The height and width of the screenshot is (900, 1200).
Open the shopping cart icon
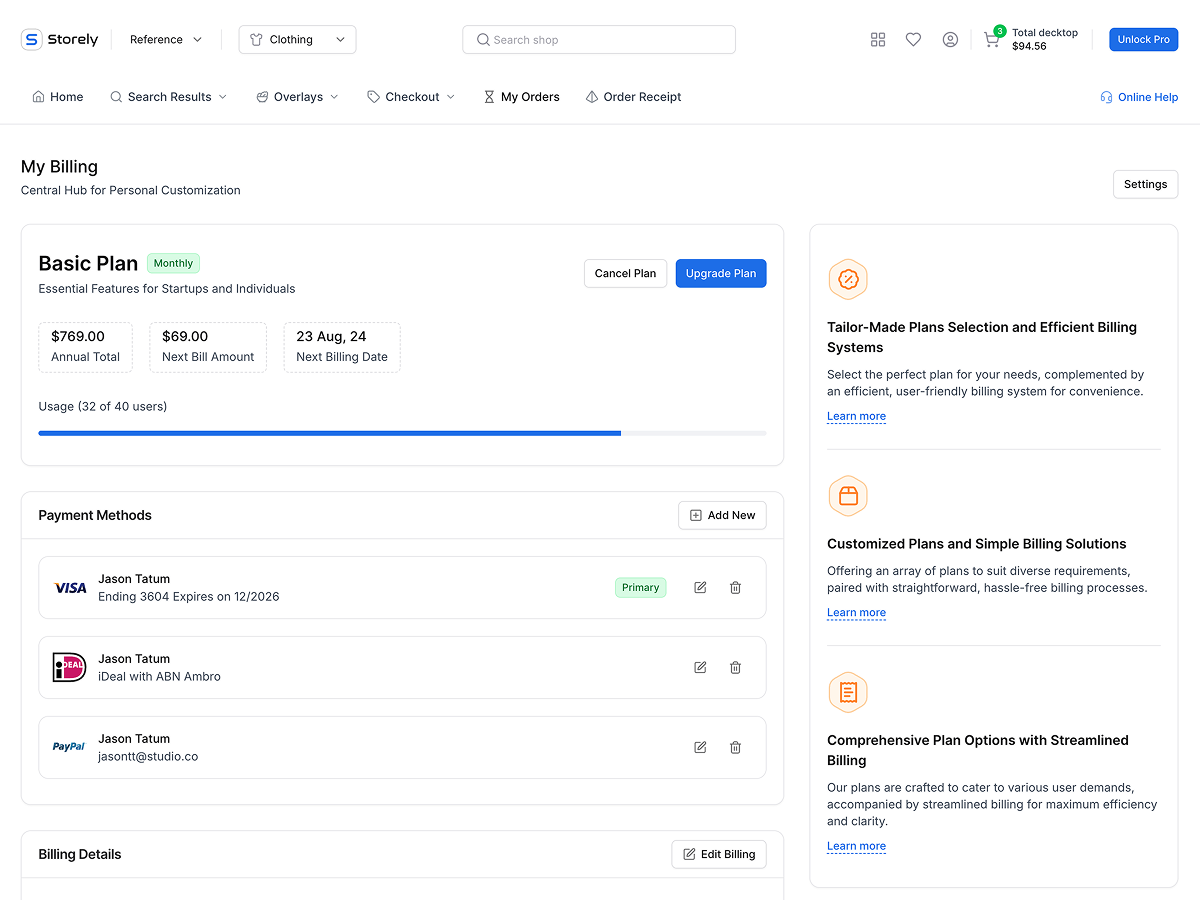(x=991, y=41)
